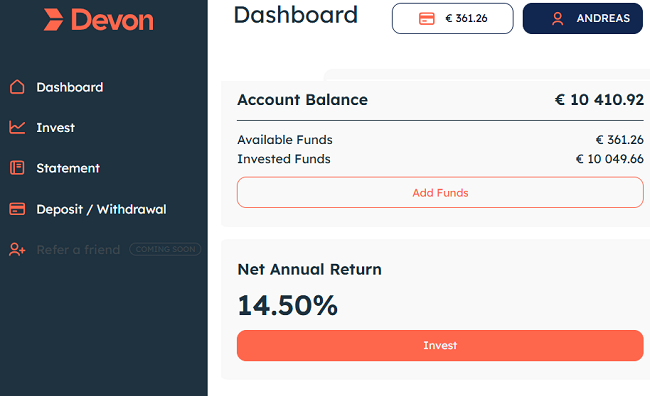Click the Dashboard home icon
650x396 pixels.
(17, 87)
